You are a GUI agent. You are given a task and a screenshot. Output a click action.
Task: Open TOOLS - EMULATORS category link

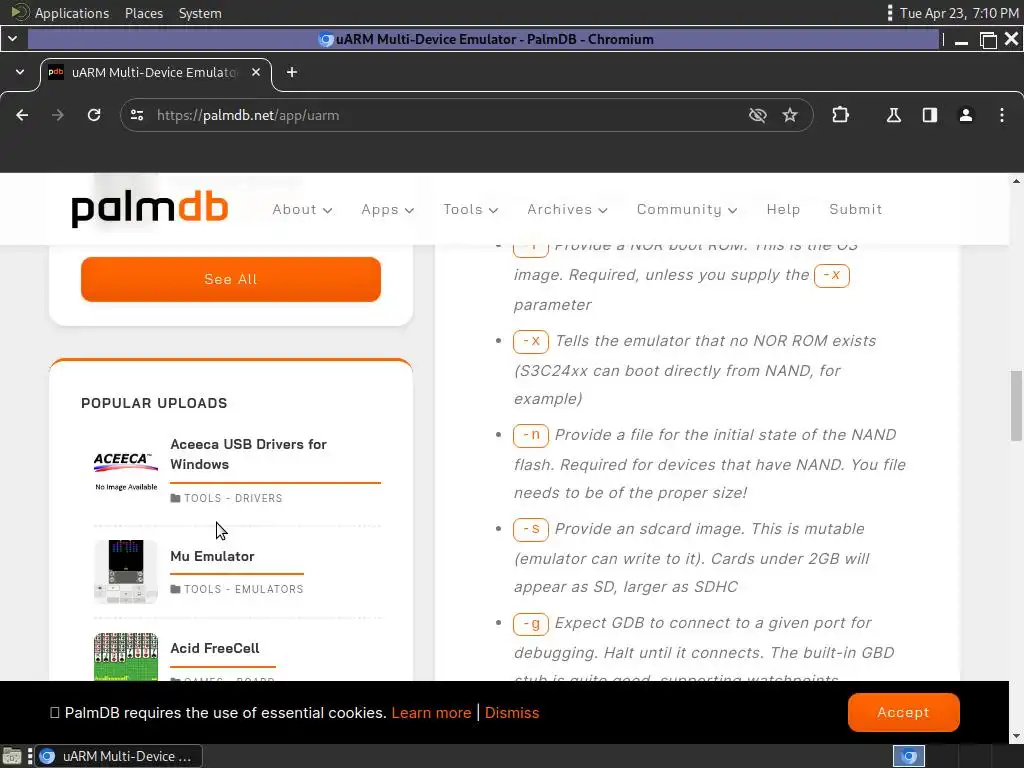tap(244, 589)
